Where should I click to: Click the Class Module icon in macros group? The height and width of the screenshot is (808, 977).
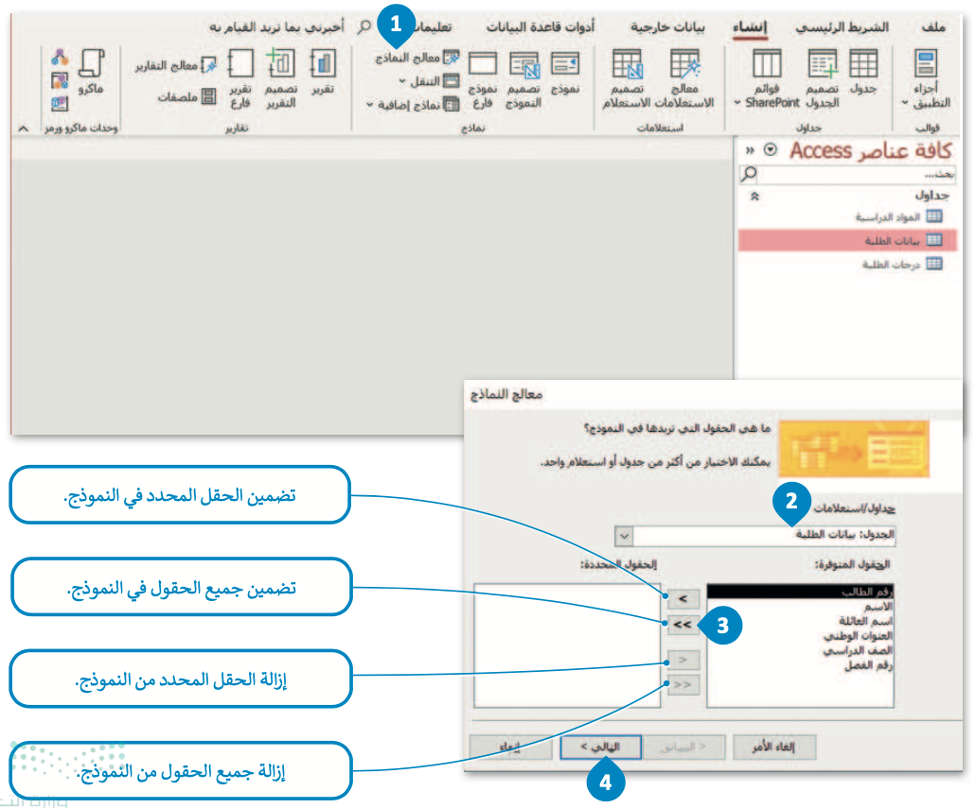pyautogui.click(x=60, y=80)
